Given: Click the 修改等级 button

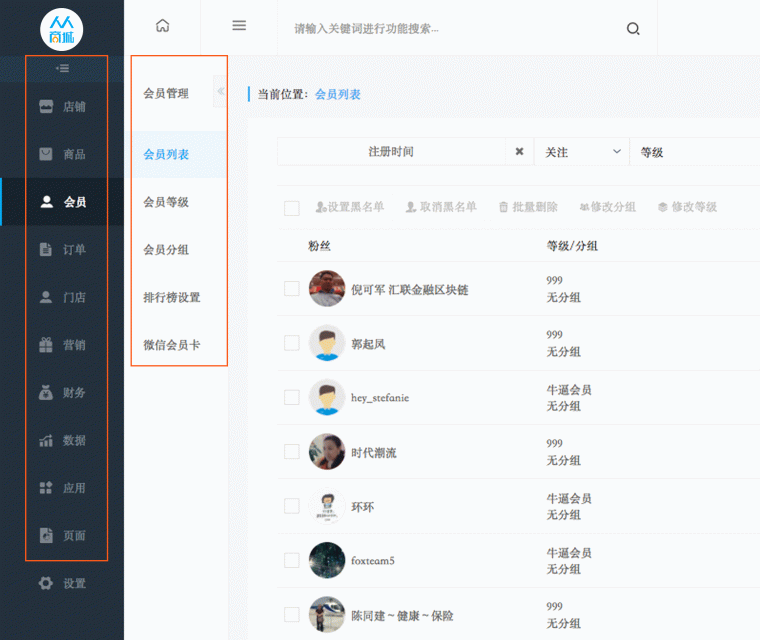Looking at the screenshot, I should (x=687, y=207).
